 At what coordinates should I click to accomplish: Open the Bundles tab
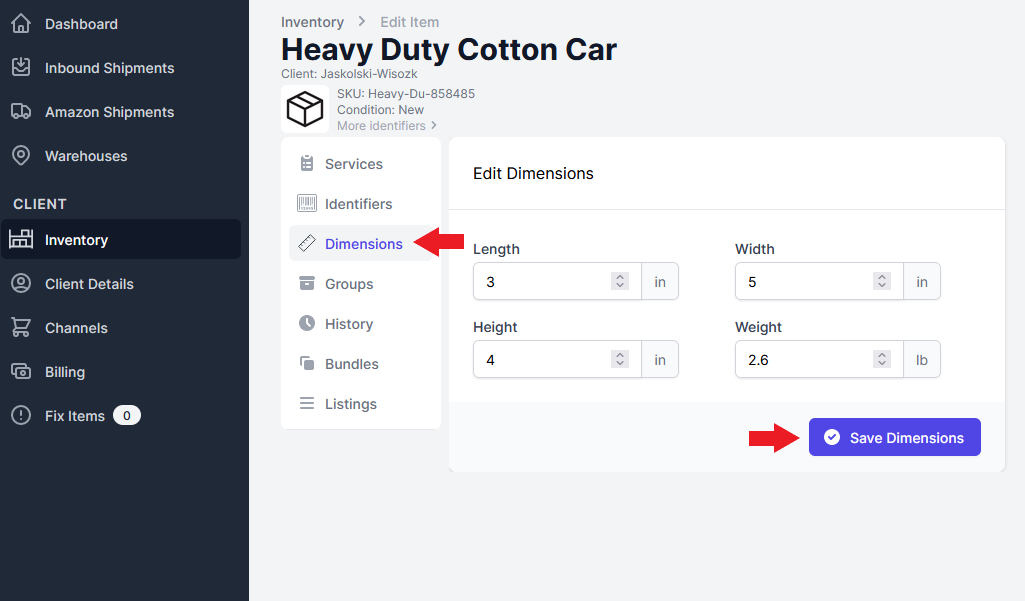coord(361,364)
